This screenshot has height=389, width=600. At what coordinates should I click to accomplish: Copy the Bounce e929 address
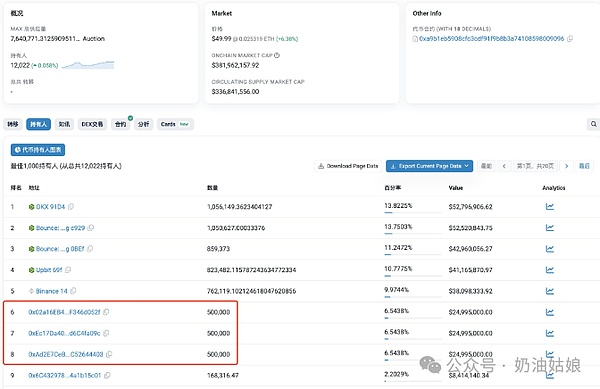pyautogui.click(x=91, y=228)
